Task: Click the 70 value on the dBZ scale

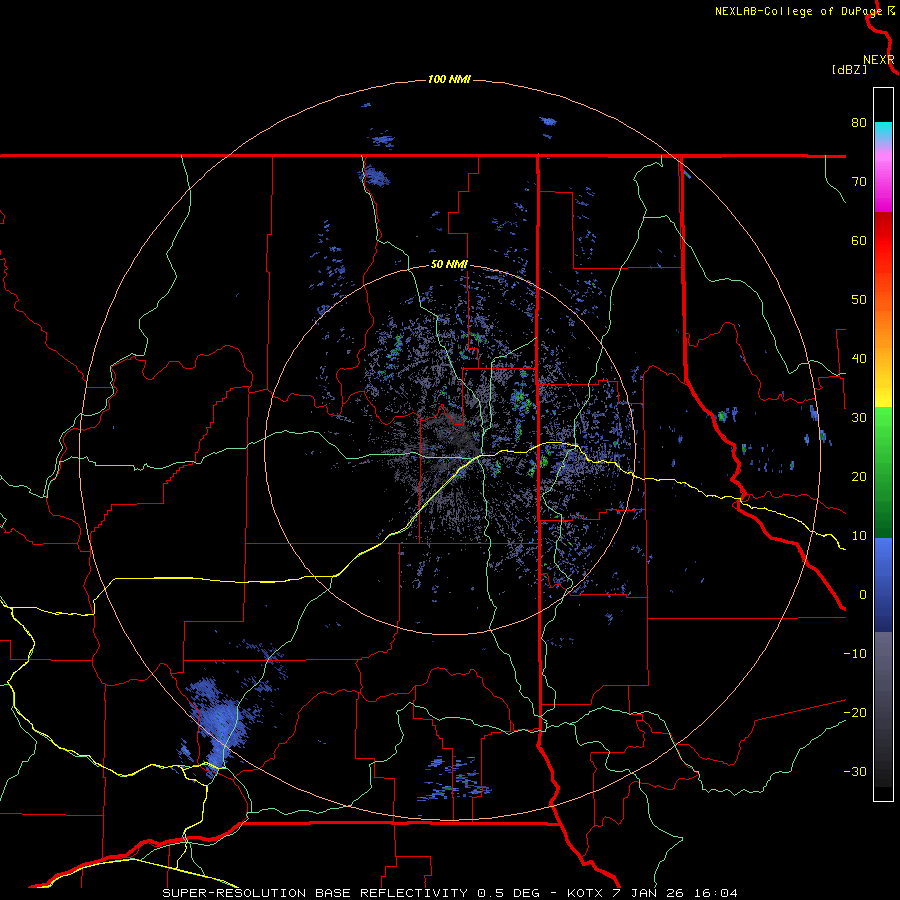Action: click(859, 181)
